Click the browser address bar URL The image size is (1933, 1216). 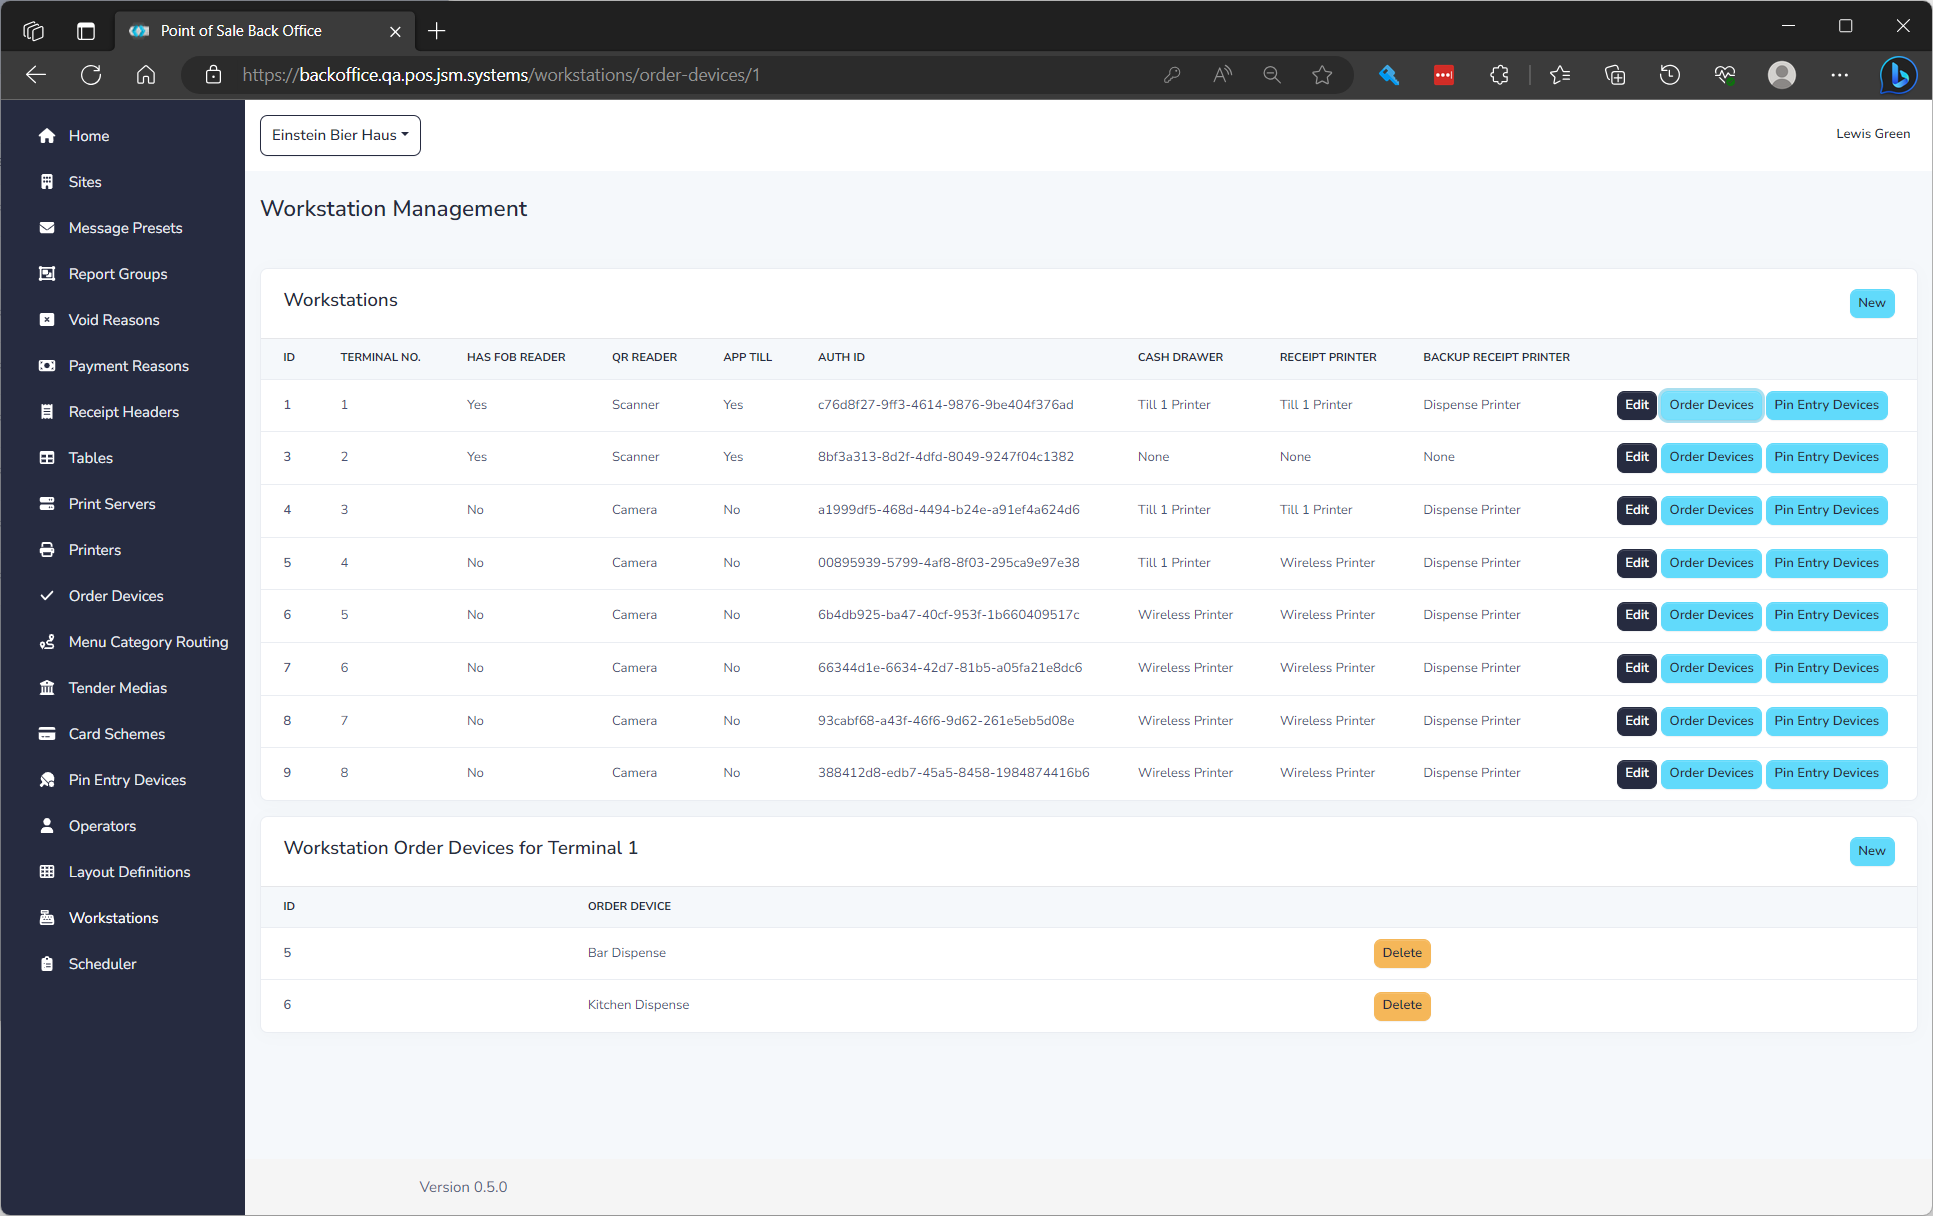point(501,75)
